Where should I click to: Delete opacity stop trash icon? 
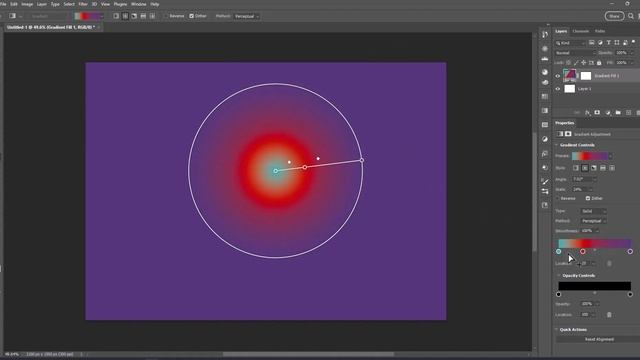pyautogui.click(x=609, y=315)
